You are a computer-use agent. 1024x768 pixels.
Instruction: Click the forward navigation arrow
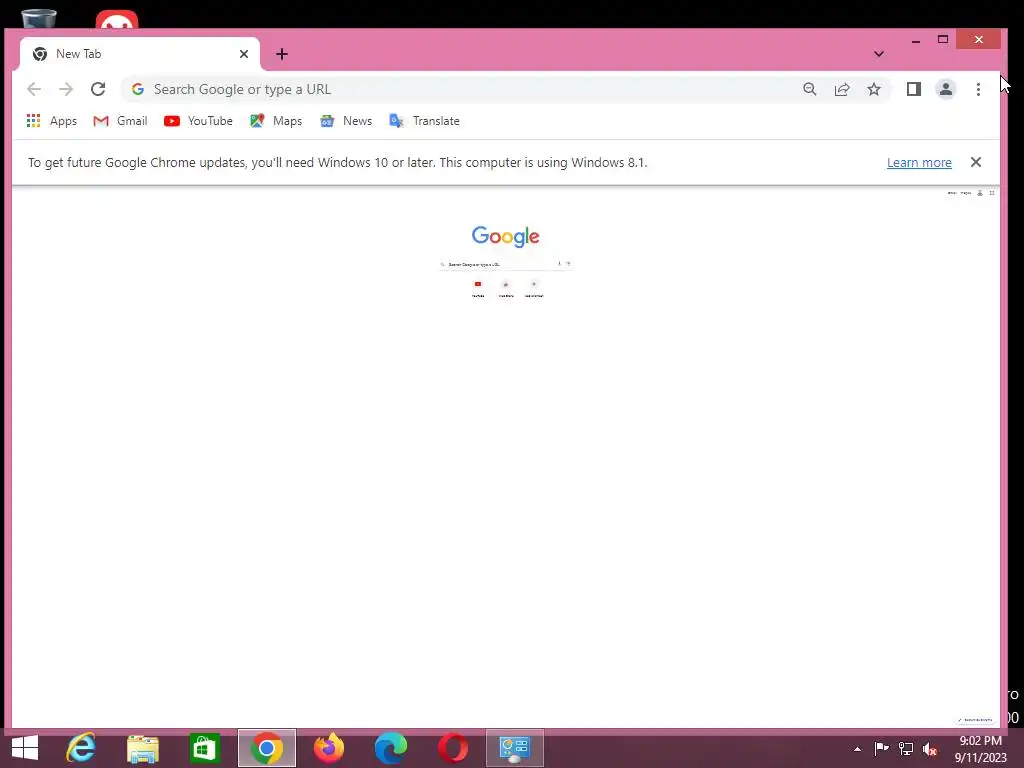(66, 89)
